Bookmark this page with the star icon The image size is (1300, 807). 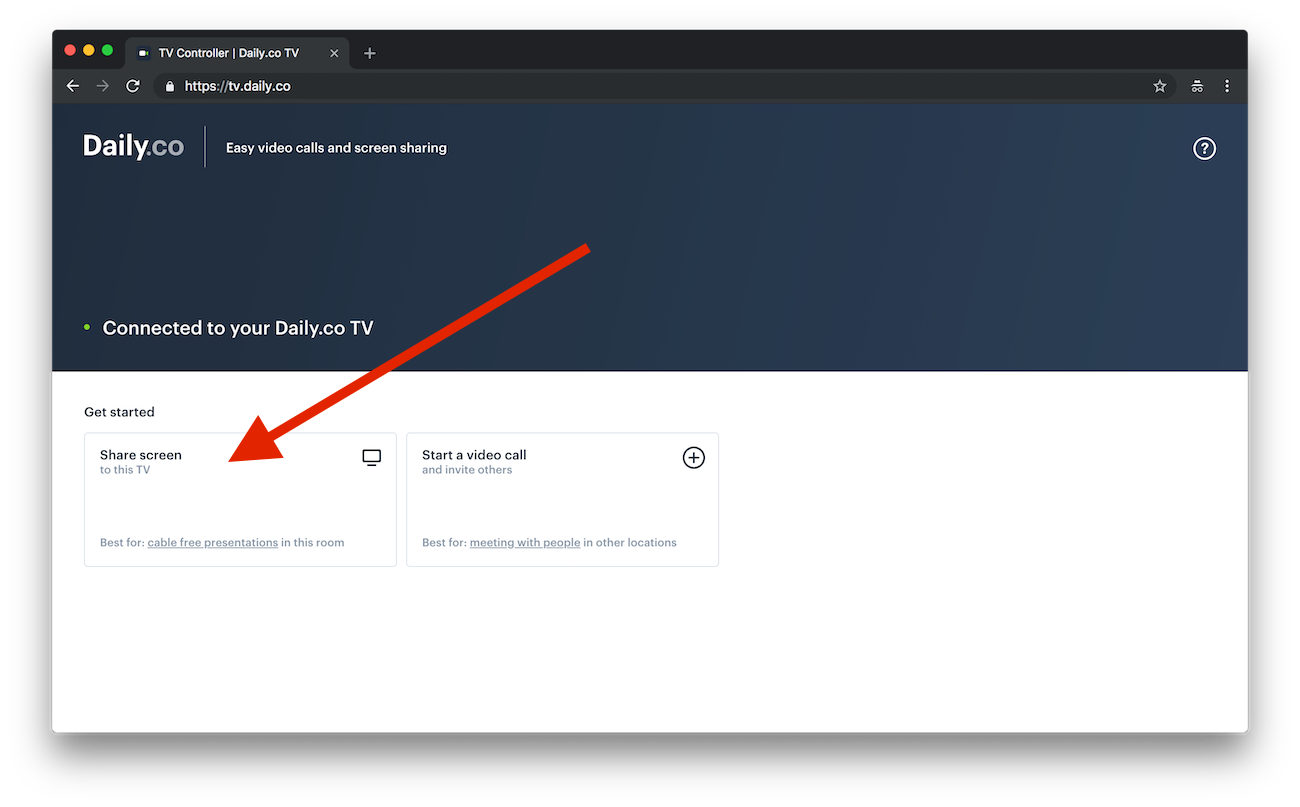pos(1160,86)
